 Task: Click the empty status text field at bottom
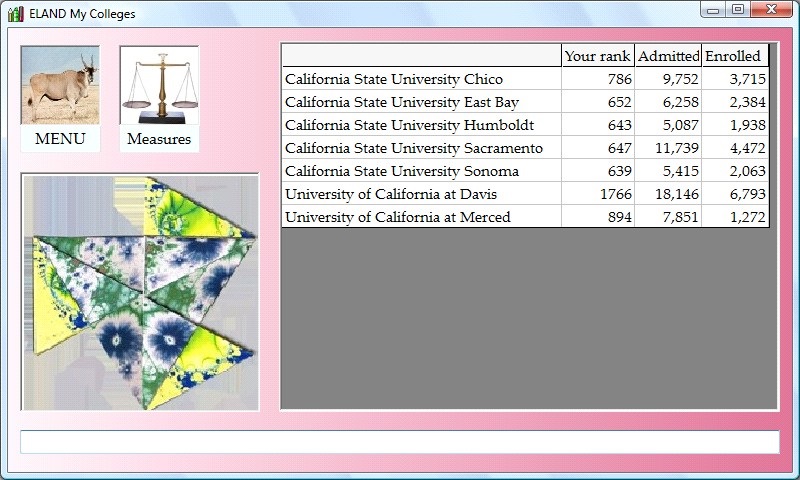click(x=399, y=442)
